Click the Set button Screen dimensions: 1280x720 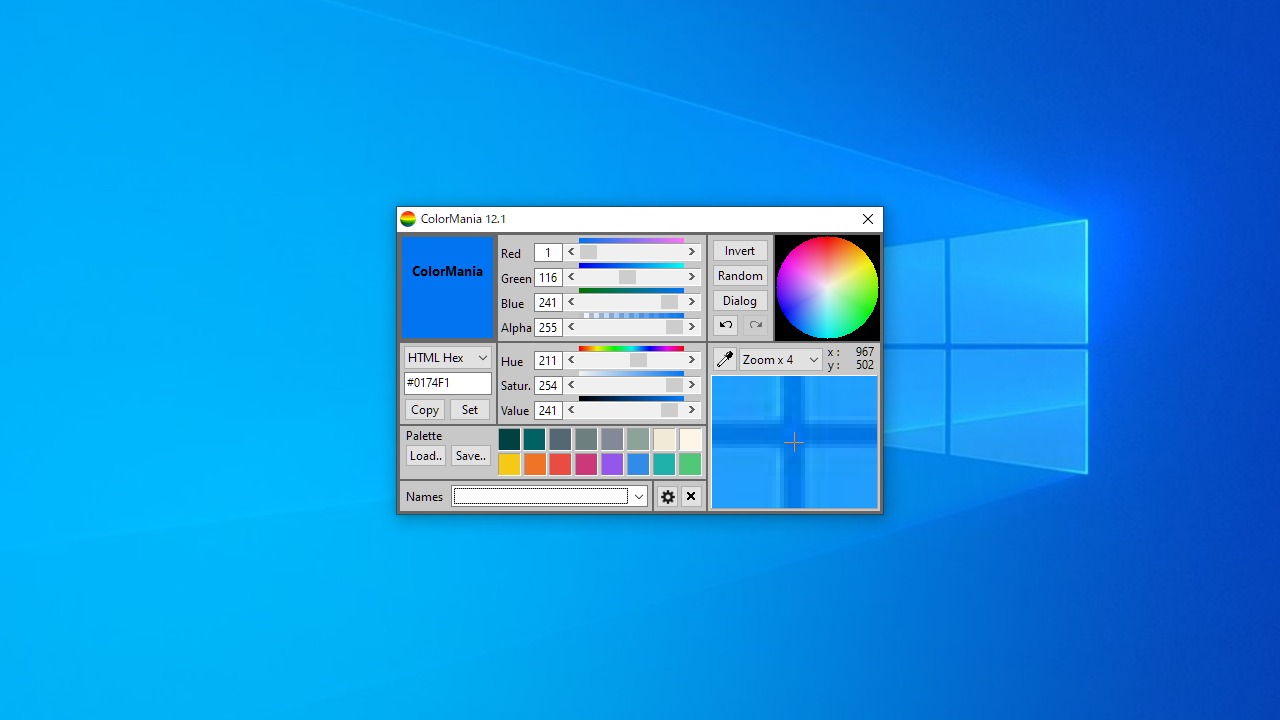(470, 410)
